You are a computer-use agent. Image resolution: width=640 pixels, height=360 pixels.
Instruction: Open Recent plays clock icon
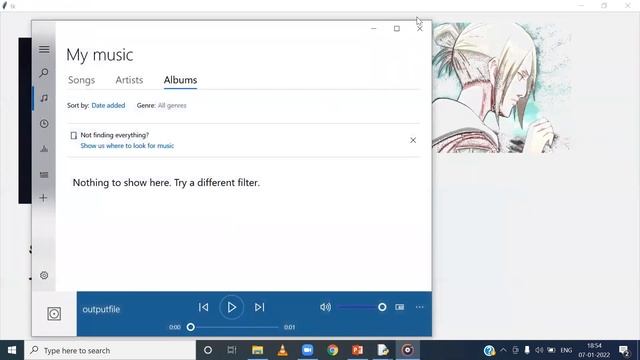[44, 124]
